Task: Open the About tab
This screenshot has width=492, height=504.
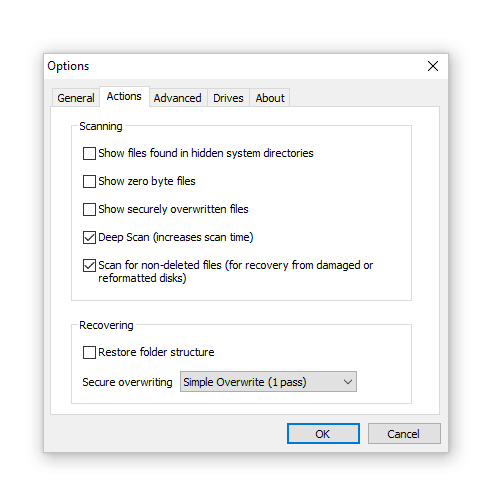Action: [270, 98]
